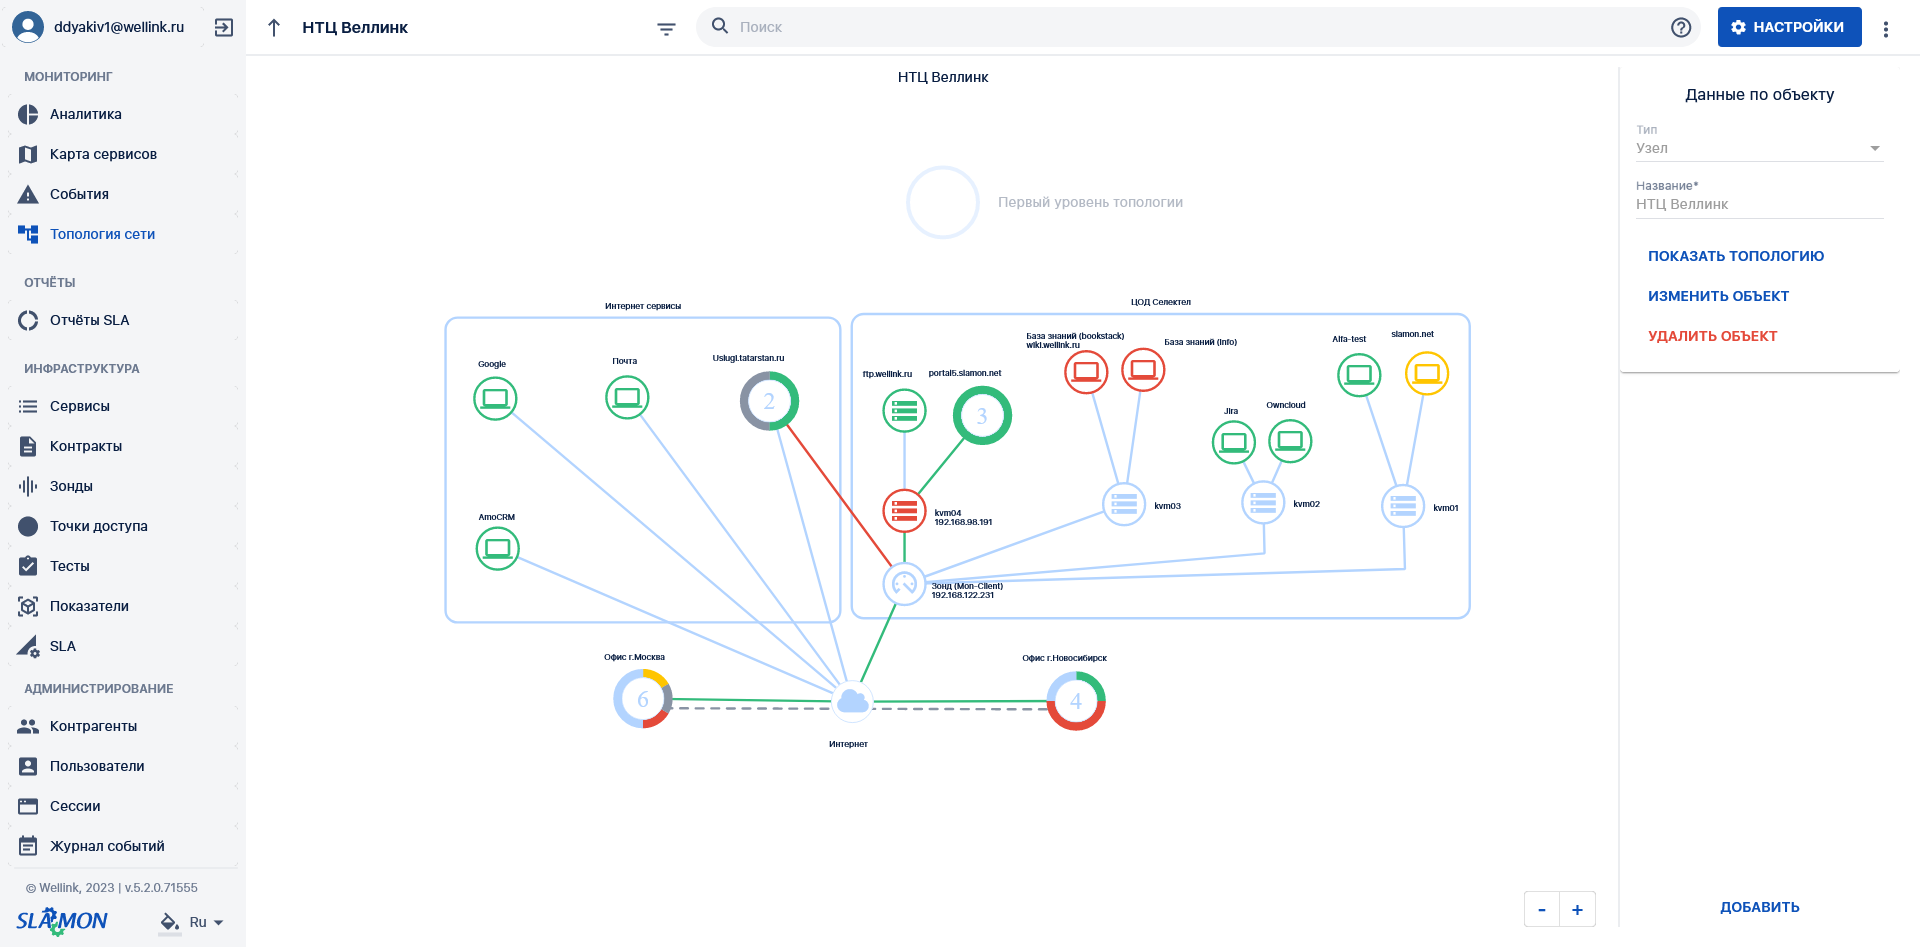Click УДАЛИТЬ ОБЪЕКТ
The width and height of the screenshot is (1920, 947).
(x=1713, y=336)
